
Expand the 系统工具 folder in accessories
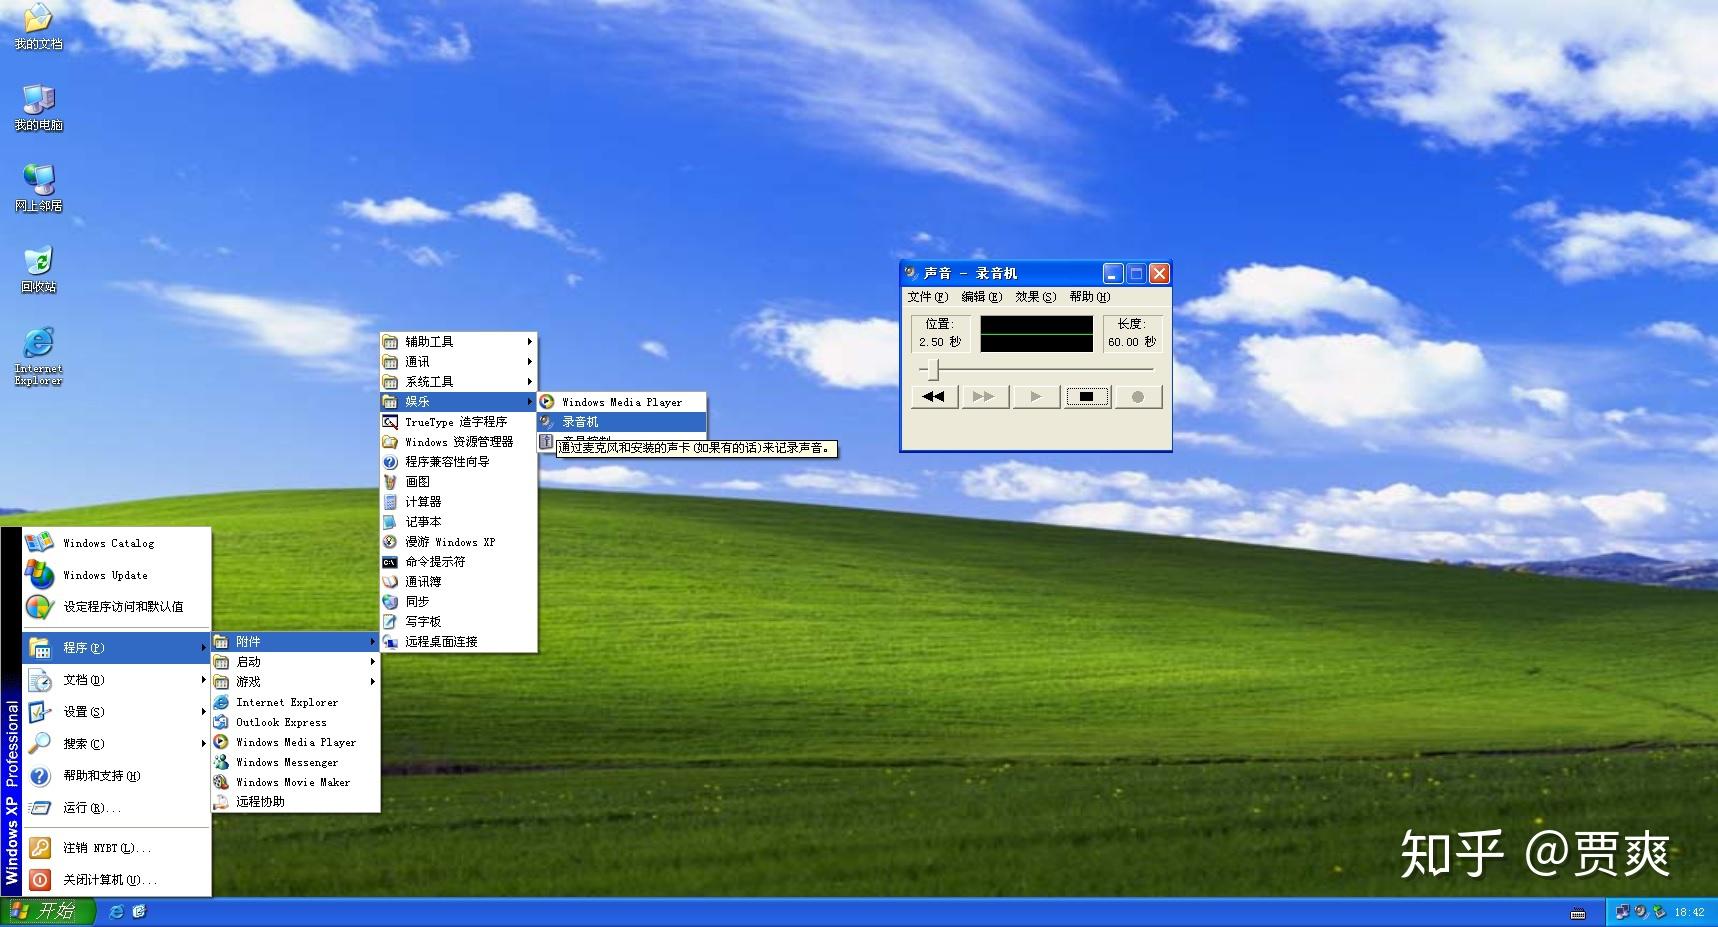coord(459,382)
